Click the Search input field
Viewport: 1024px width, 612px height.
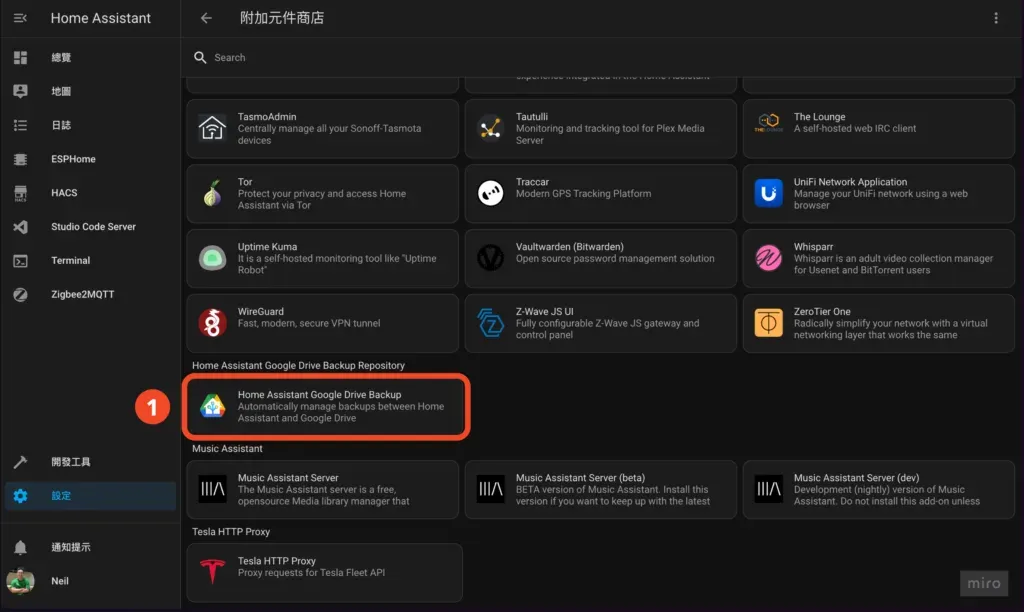[400, 57]
